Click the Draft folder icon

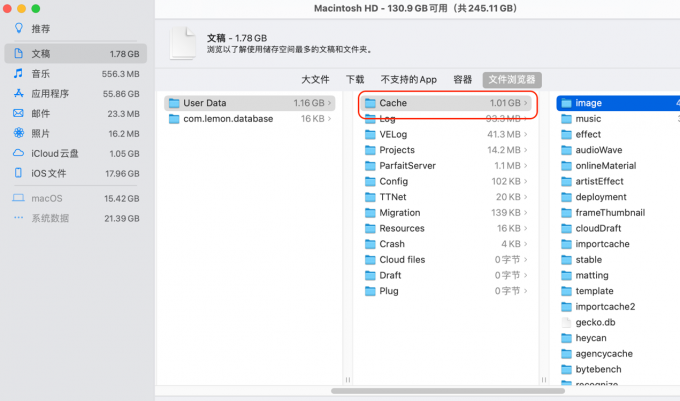pyautogui.click(x=370, y=275)
